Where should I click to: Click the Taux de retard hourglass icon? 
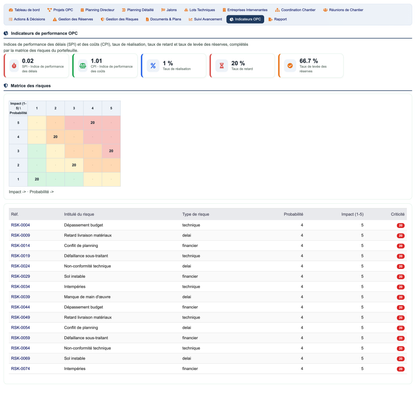click(x=222, y=66)
